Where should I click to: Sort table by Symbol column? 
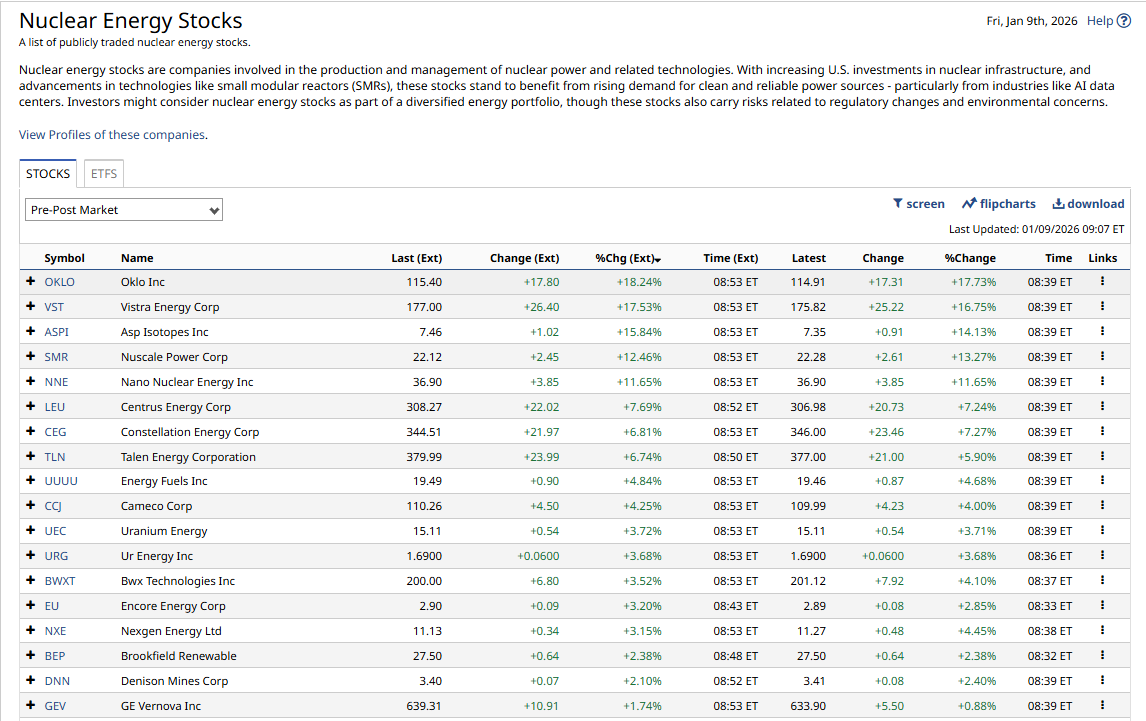coord(64,258)
